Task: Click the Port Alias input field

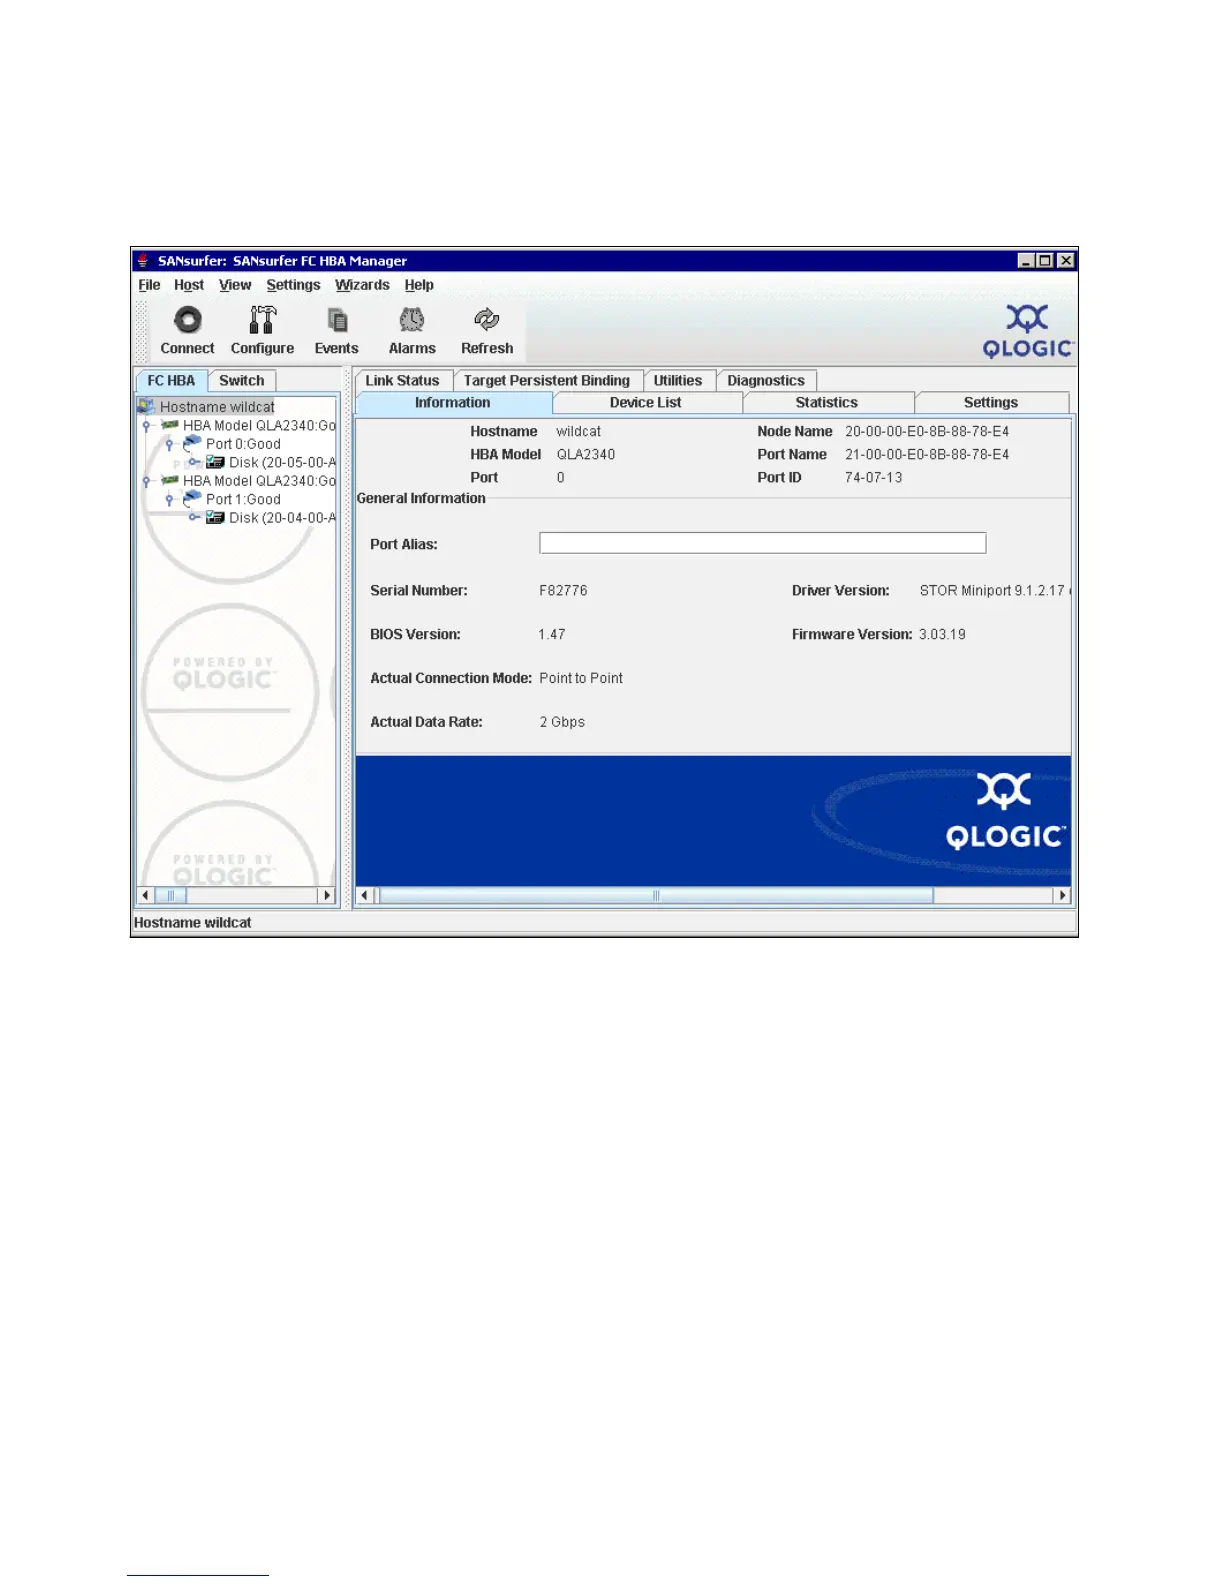Action: click(763, 543)
